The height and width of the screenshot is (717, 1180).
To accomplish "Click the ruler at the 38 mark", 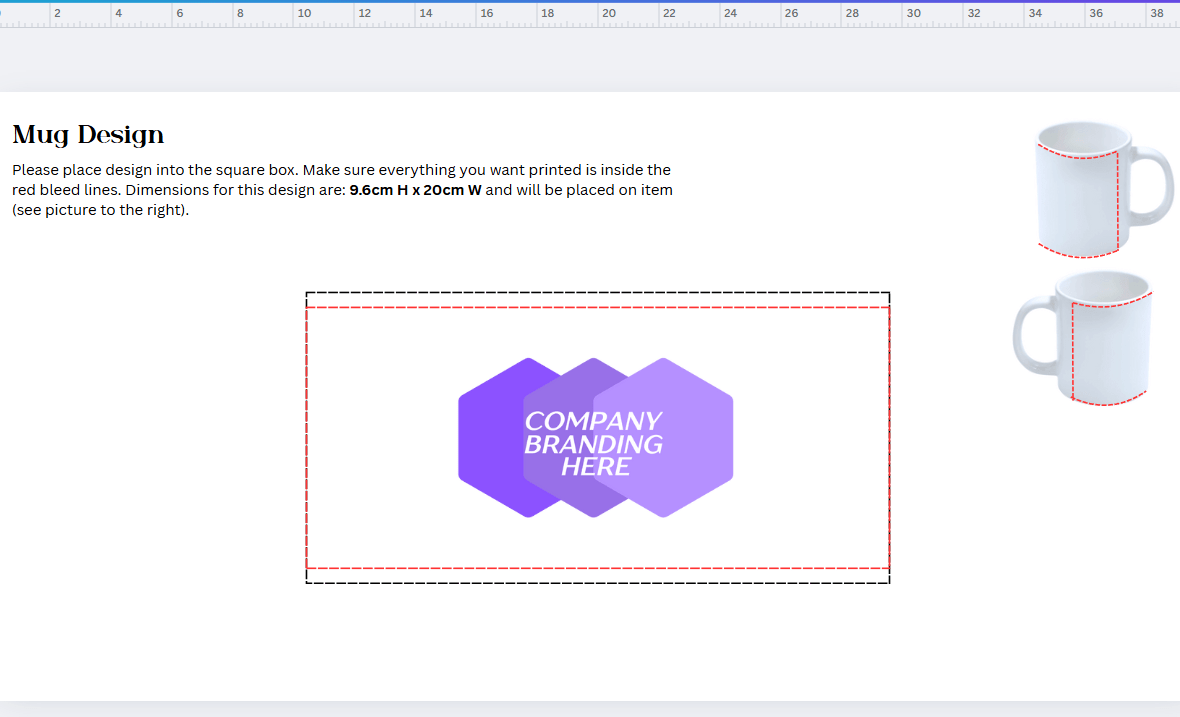I will pyautogui.click(x=1158, y=12).
